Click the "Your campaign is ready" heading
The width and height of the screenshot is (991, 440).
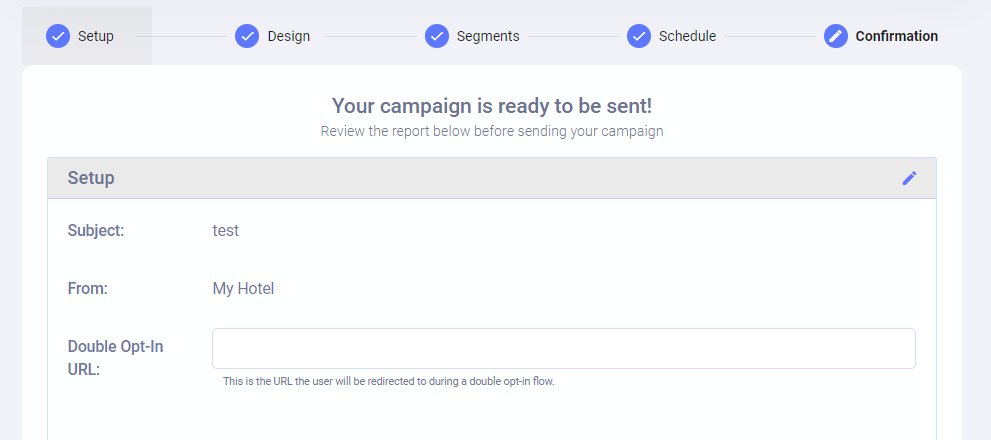(x=492, y=106)
